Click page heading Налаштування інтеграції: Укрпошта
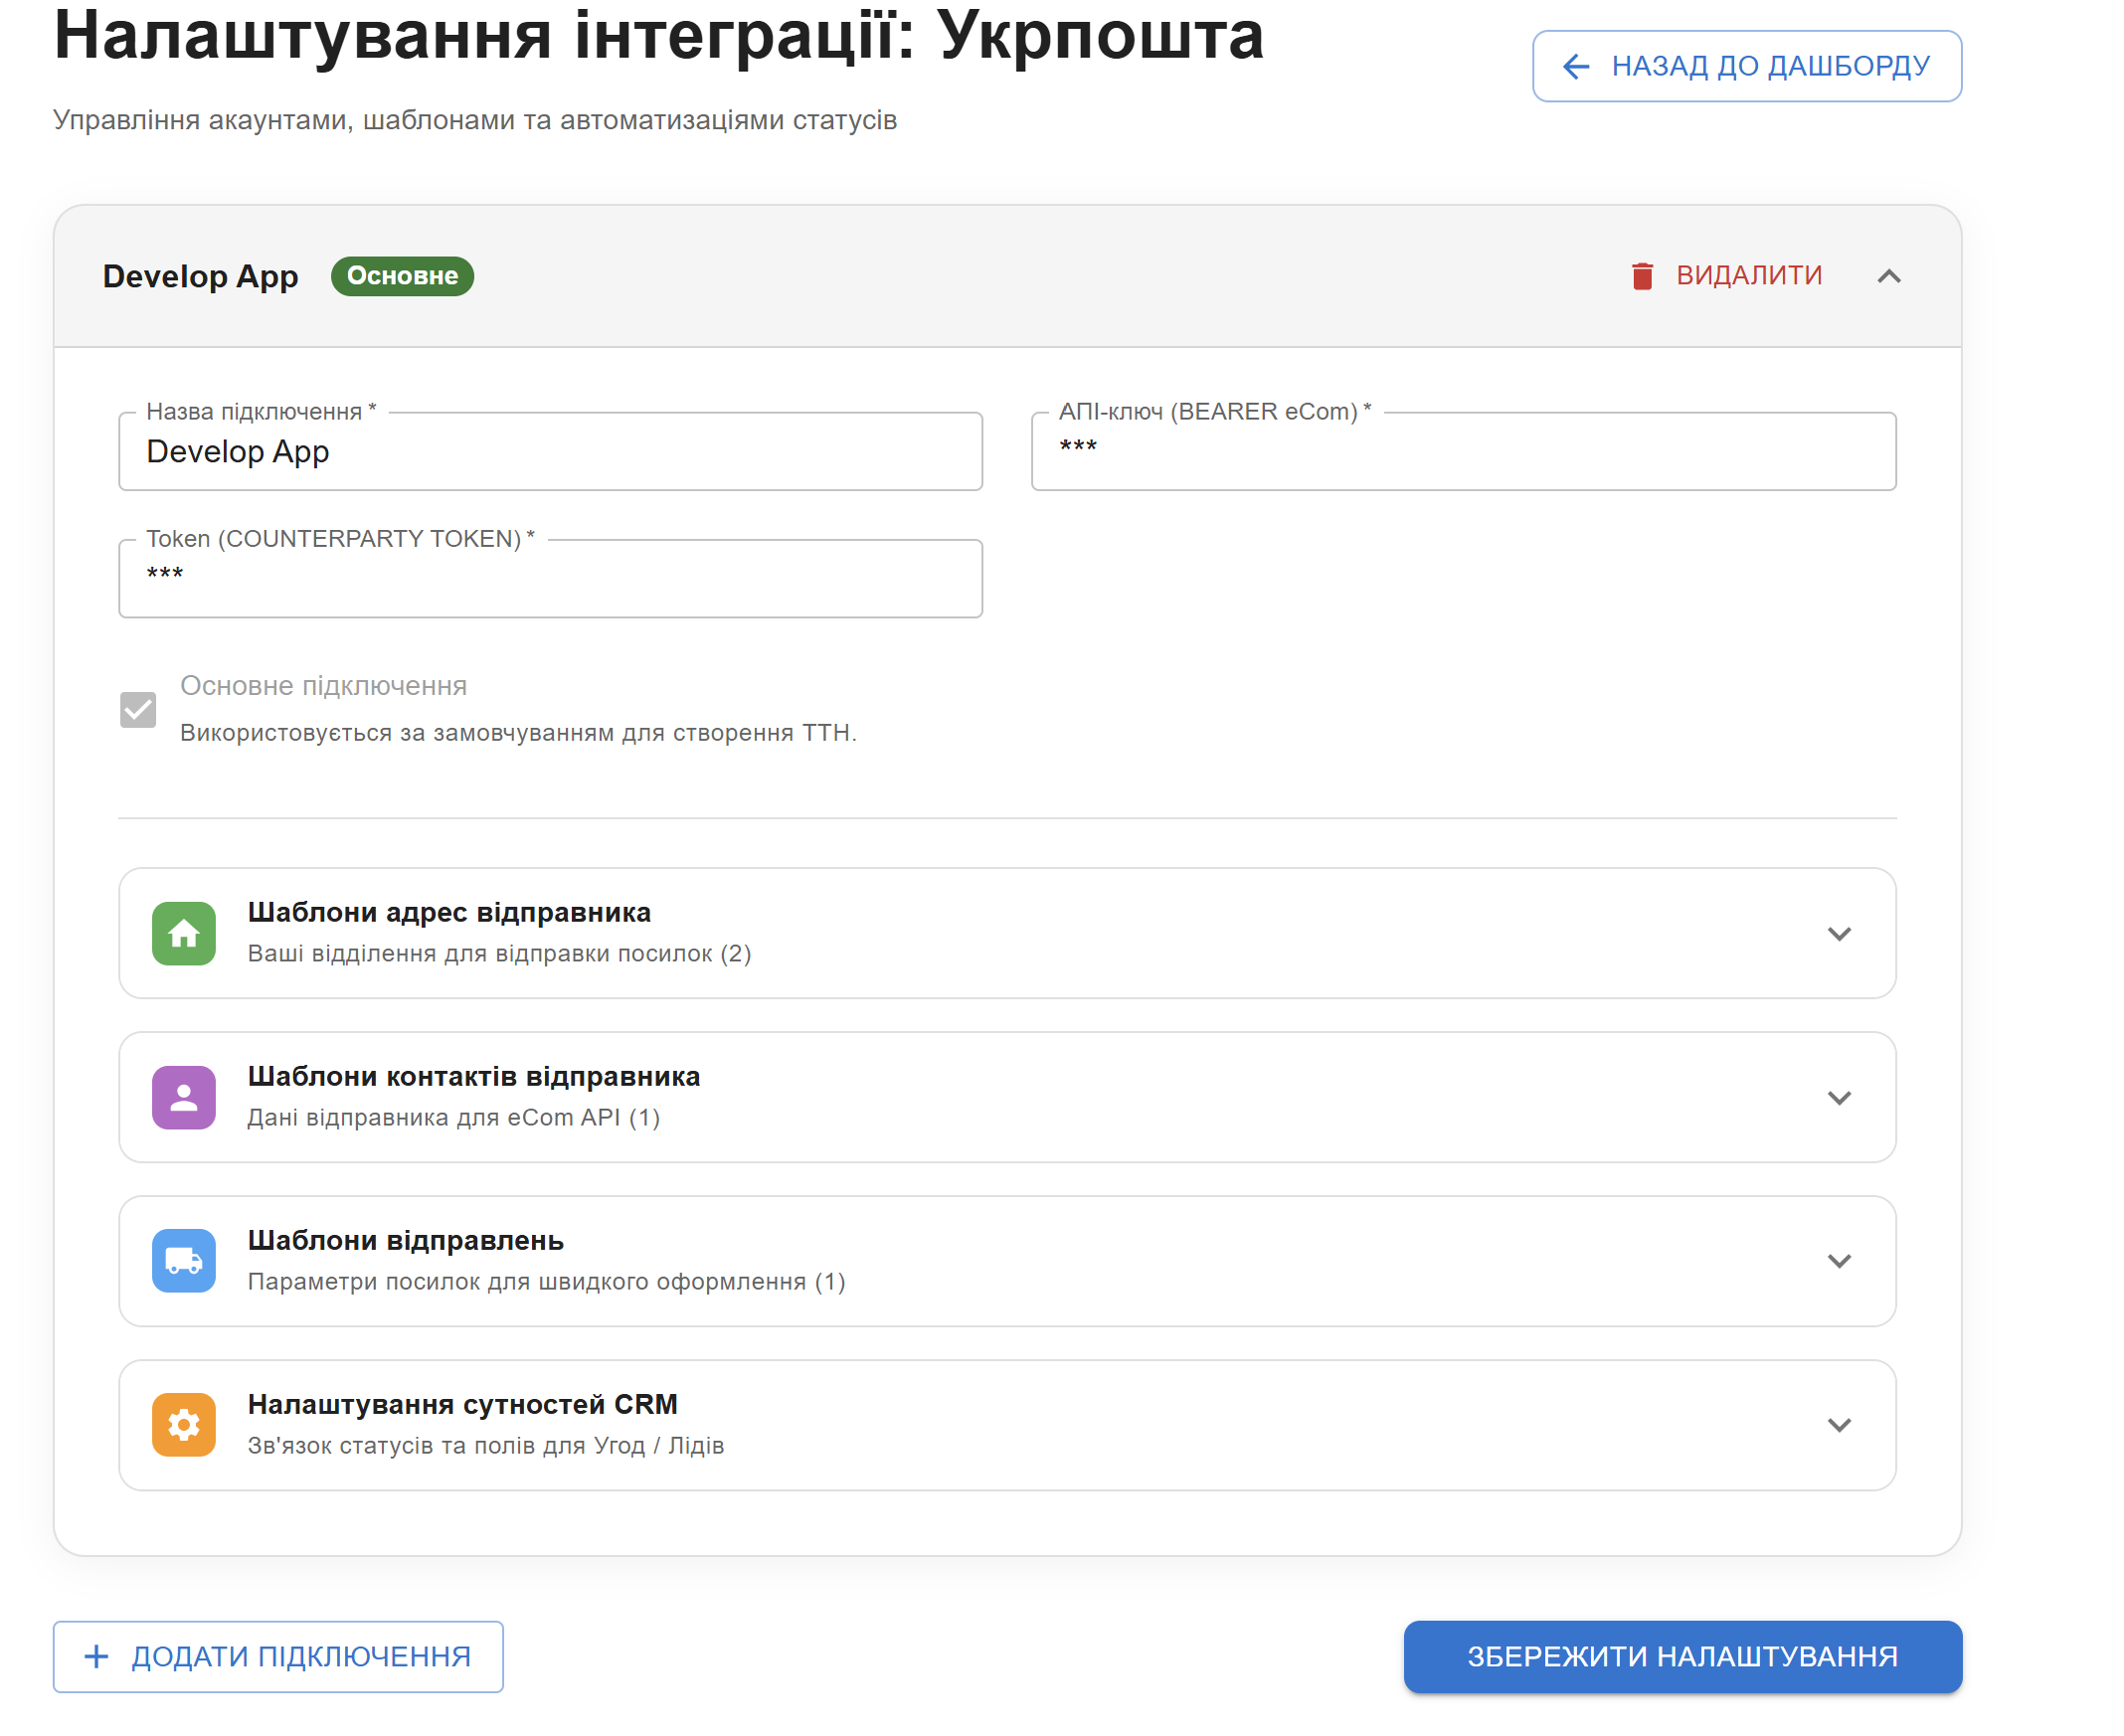Screen dimensions: 2124x1736 (x=659, y=36)
